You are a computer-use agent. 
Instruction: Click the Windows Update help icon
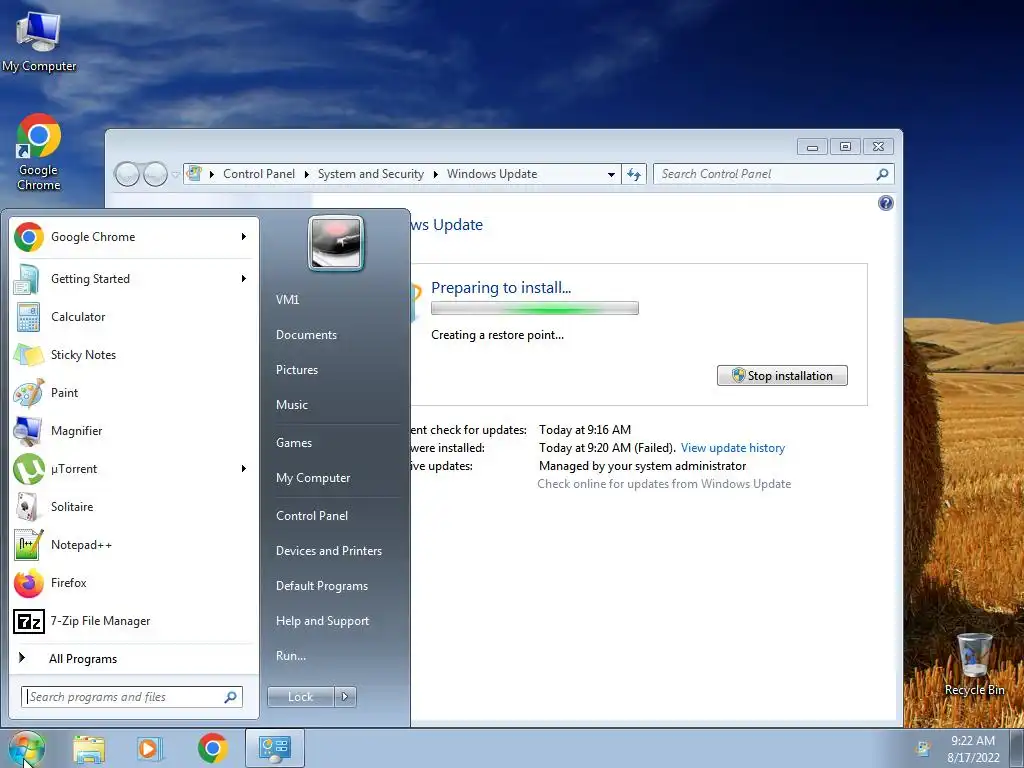click(x=886, y=203)
